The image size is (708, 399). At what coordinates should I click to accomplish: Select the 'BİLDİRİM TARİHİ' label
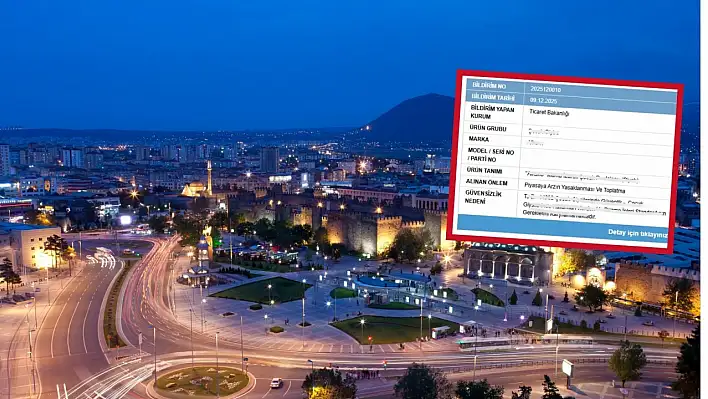coord(493,97)
